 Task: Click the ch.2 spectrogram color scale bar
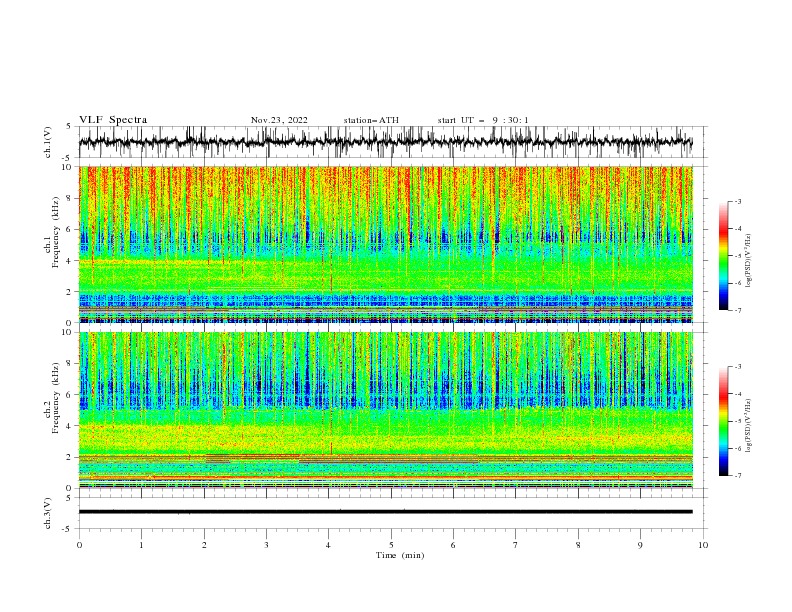723,421
